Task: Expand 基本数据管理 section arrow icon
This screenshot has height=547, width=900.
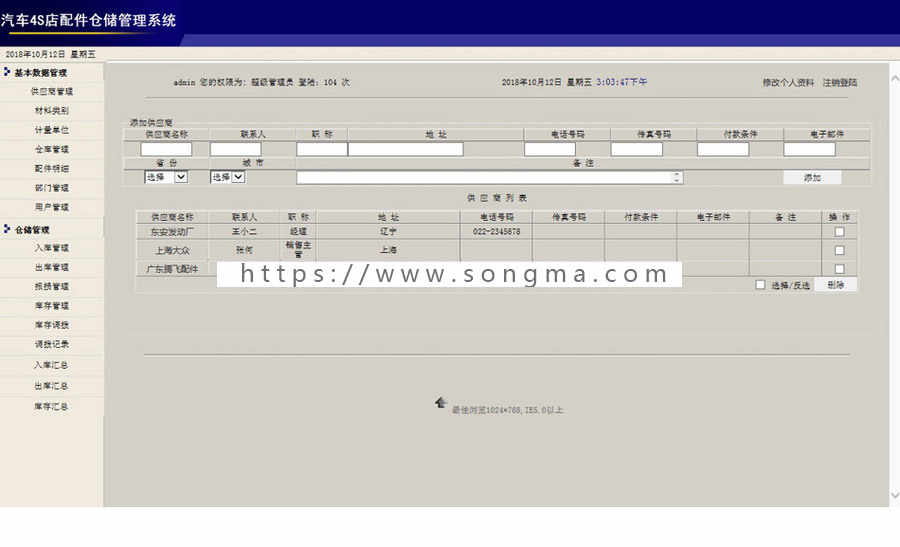Action: [7, 72]
